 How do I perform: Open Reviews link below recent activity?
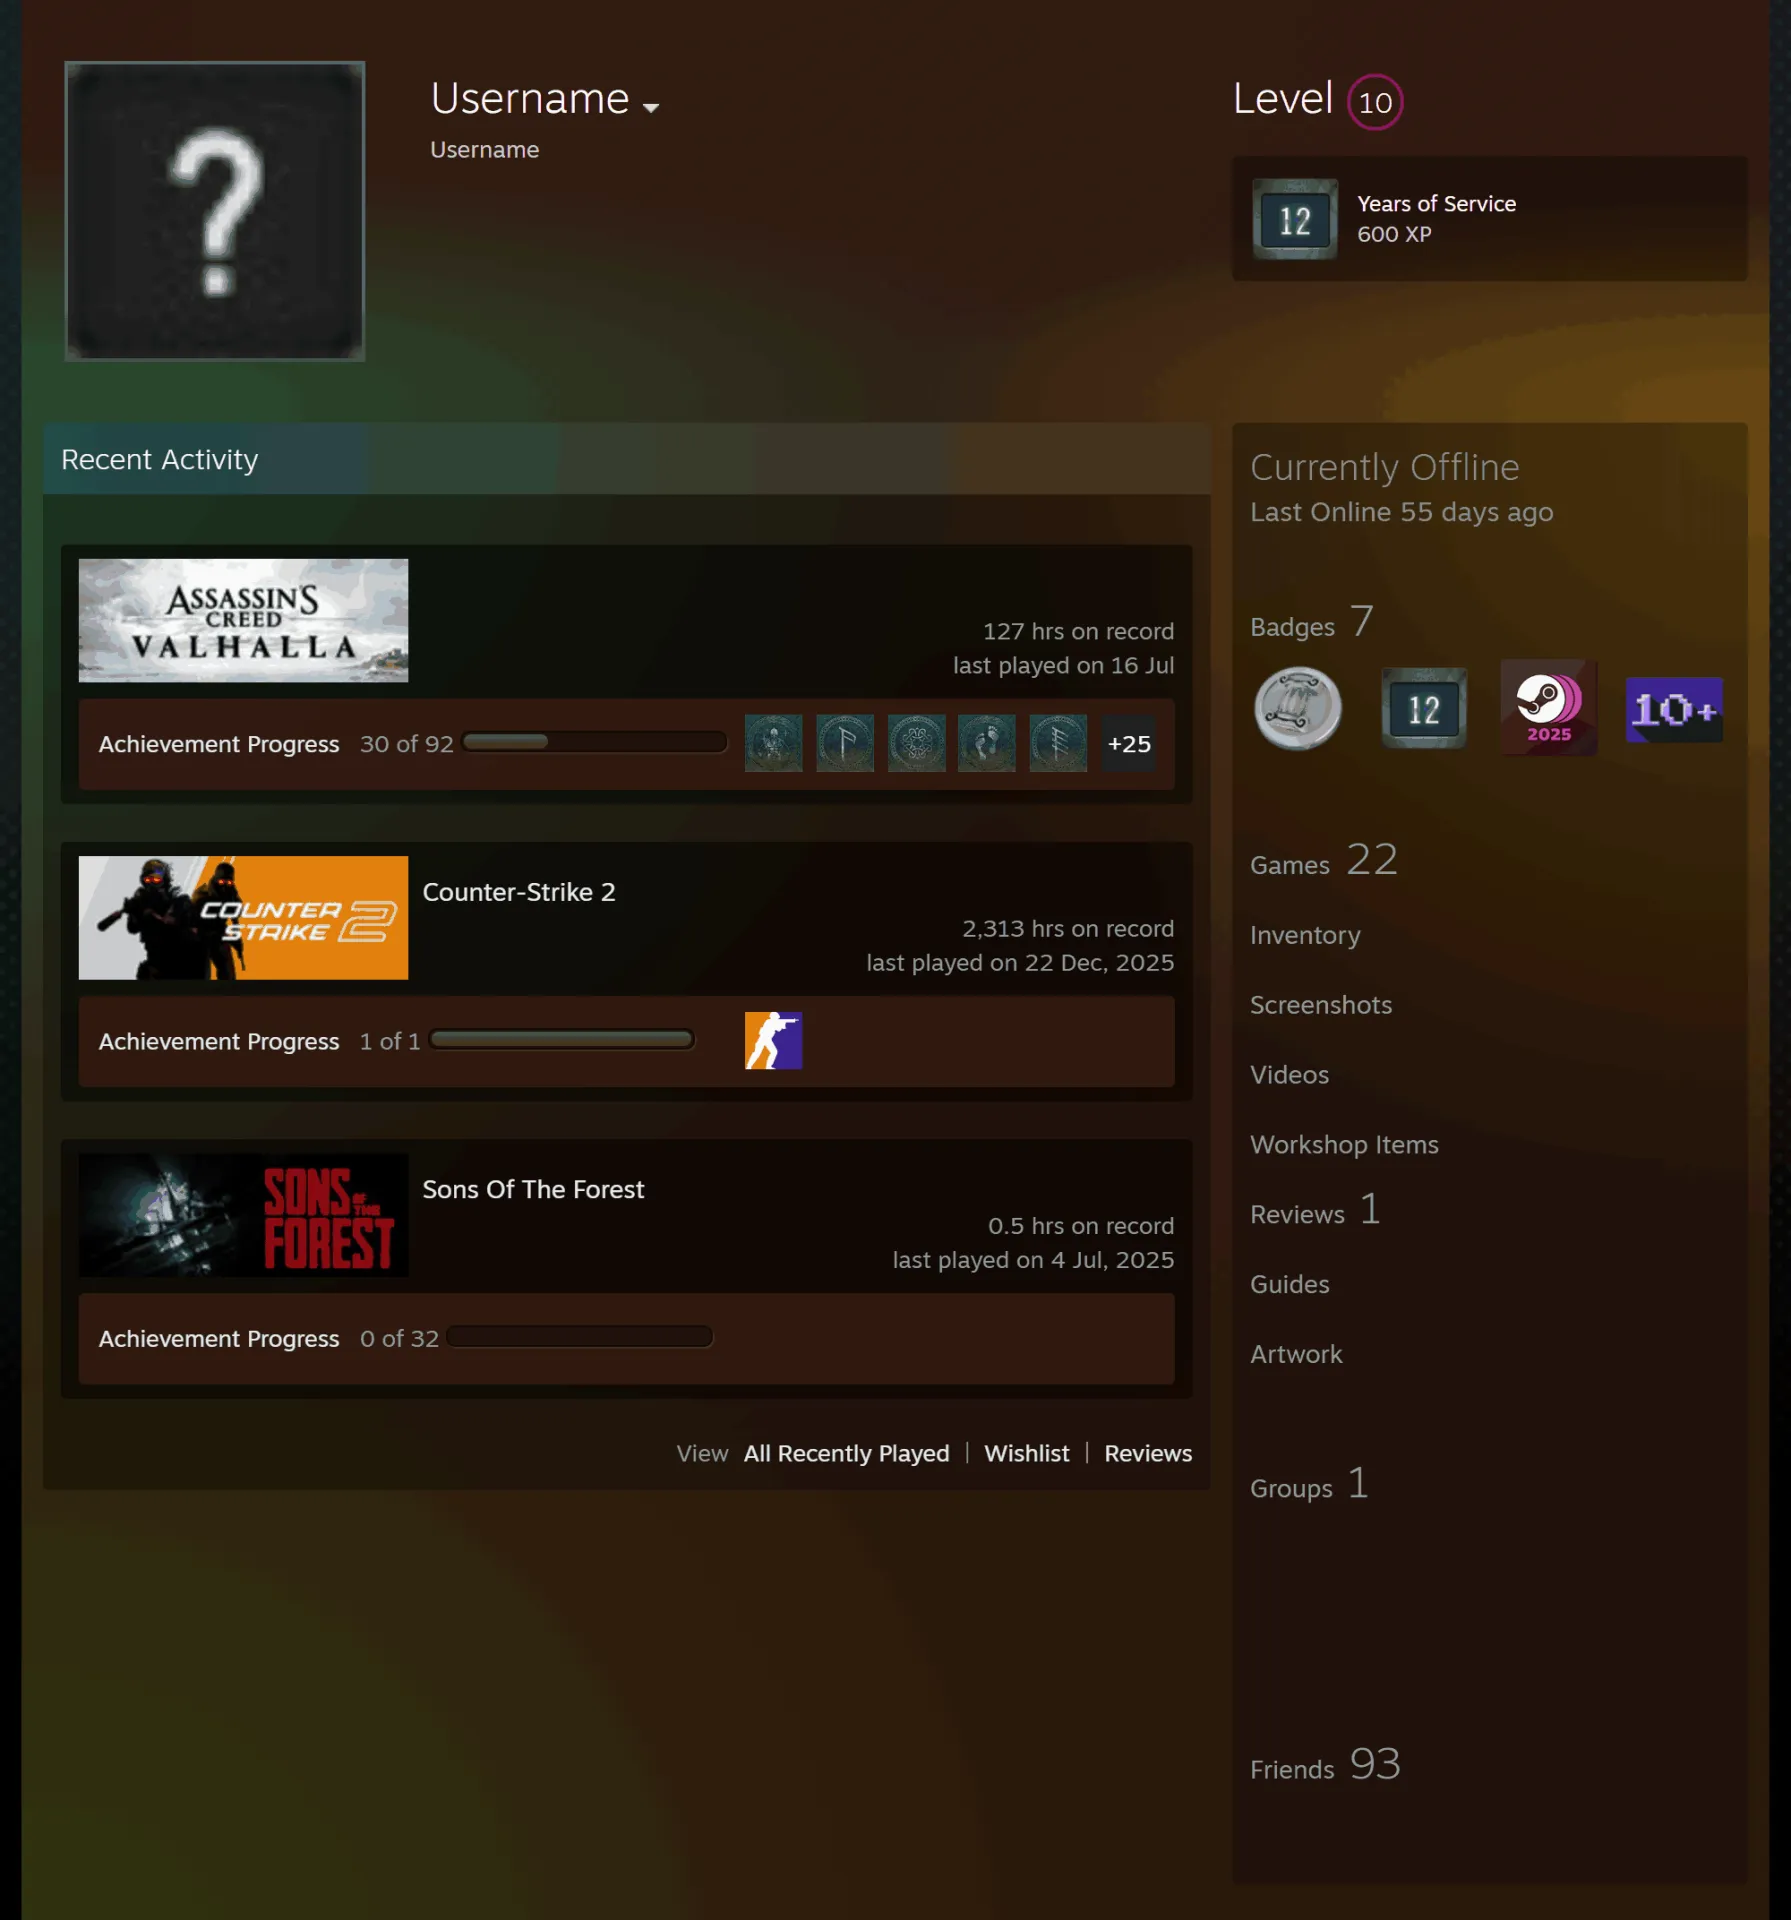[1148, 1453]
